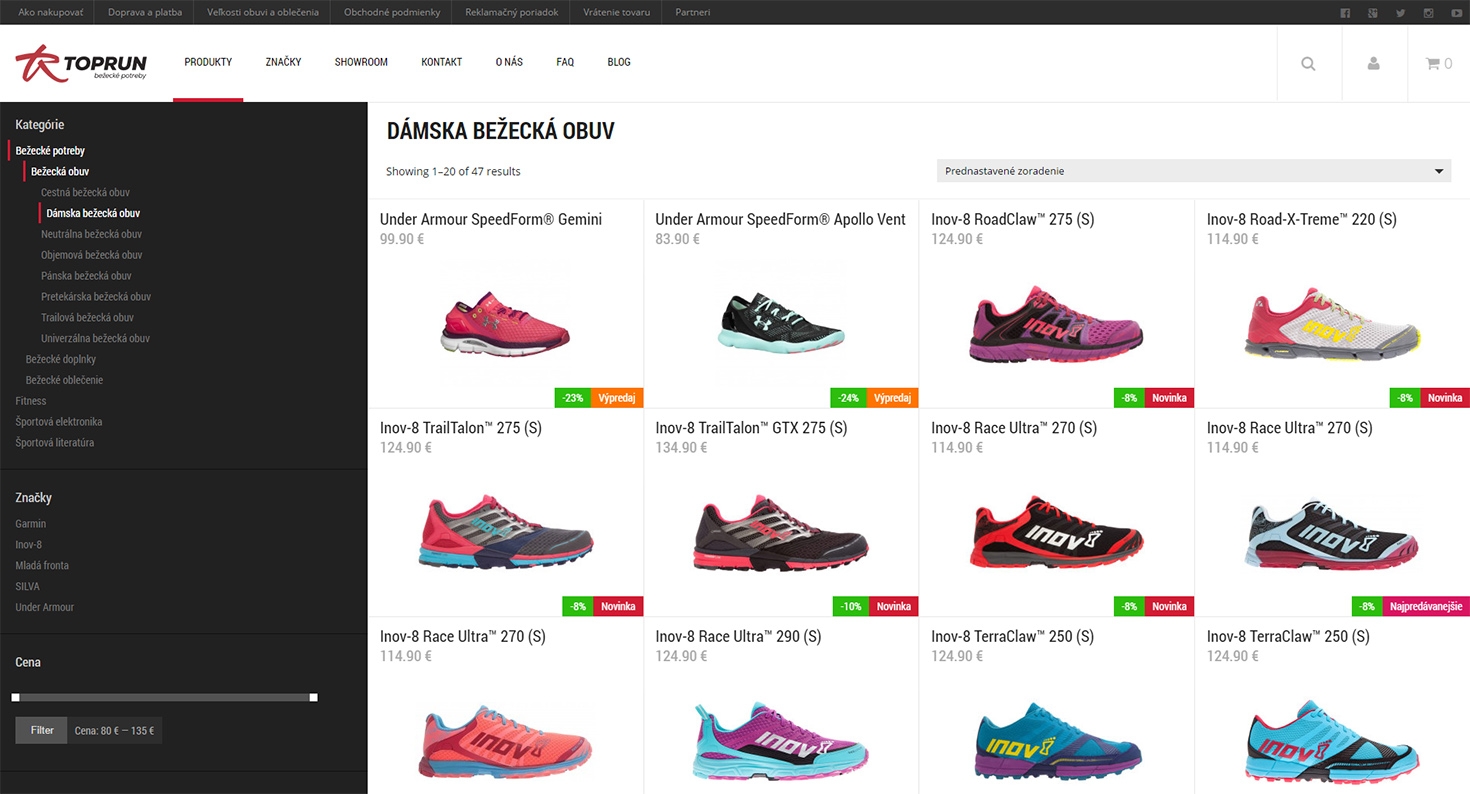The width and height of the screenshot is (1470, 794).
Task: Filter by 'Mladá fronta' brand
Action: coord(42,566)
